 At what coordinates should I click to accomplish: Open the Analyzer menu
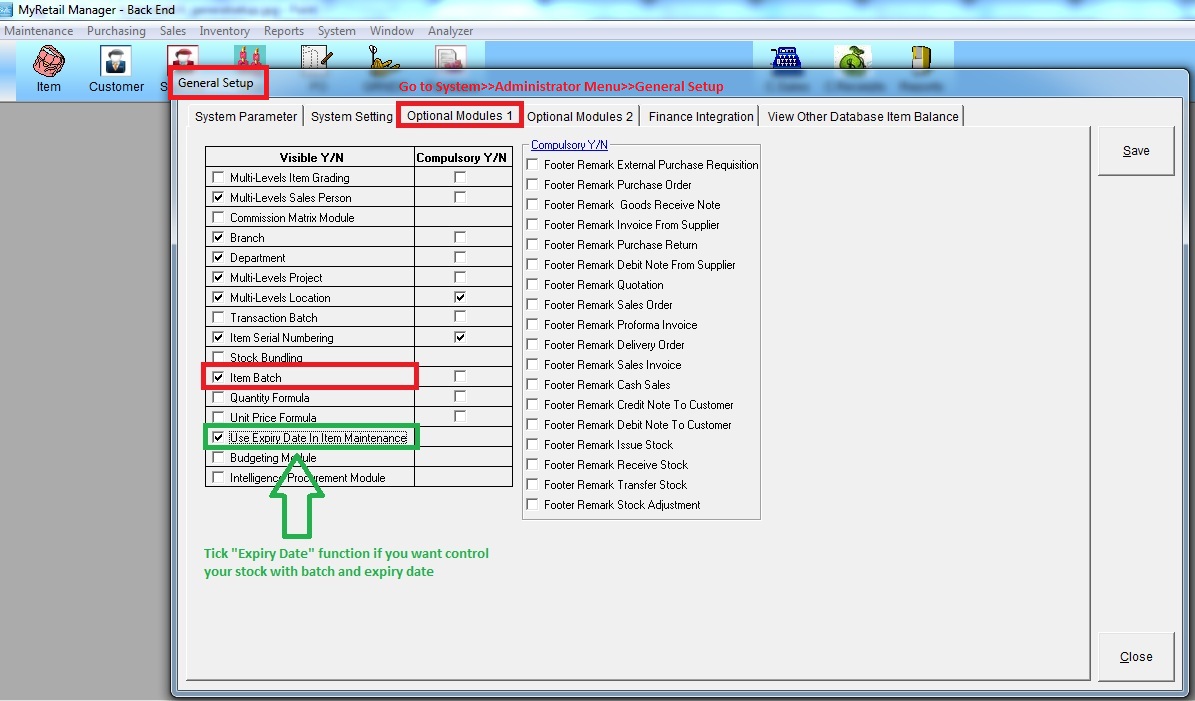tap(450, 31)
